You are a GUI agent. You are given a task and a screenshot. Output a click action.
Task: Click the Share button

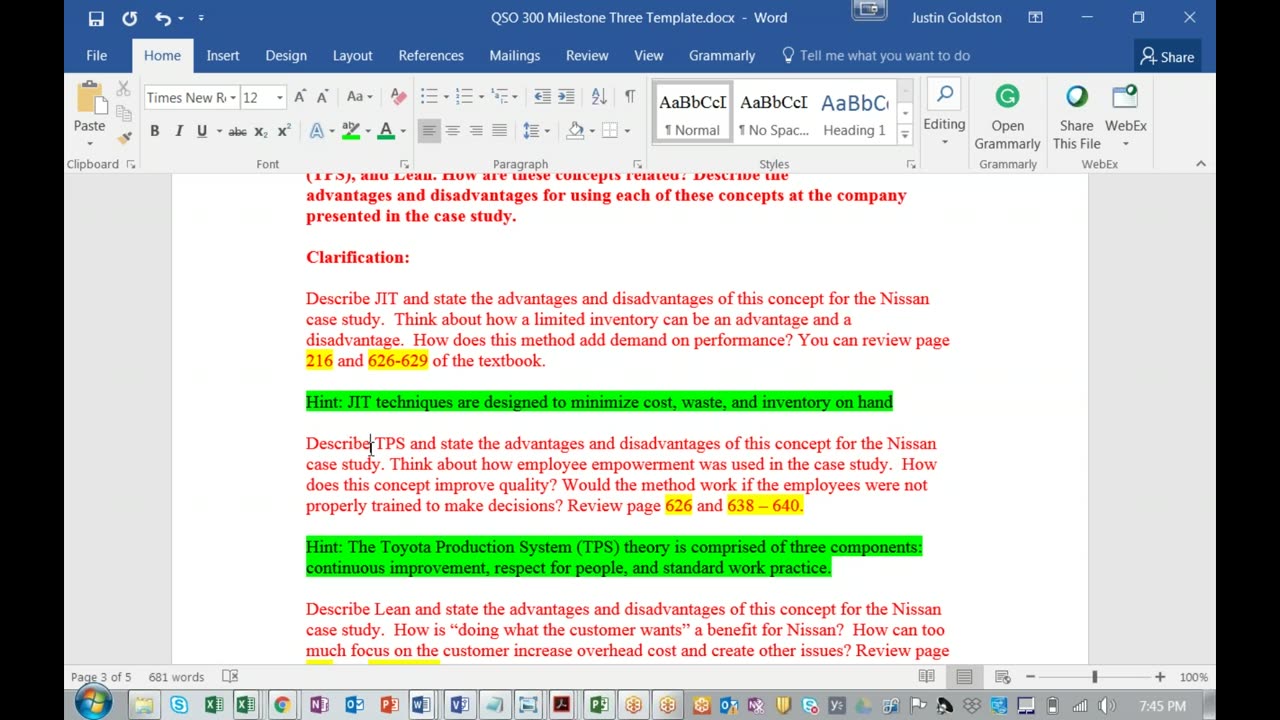click(1167, 56)
